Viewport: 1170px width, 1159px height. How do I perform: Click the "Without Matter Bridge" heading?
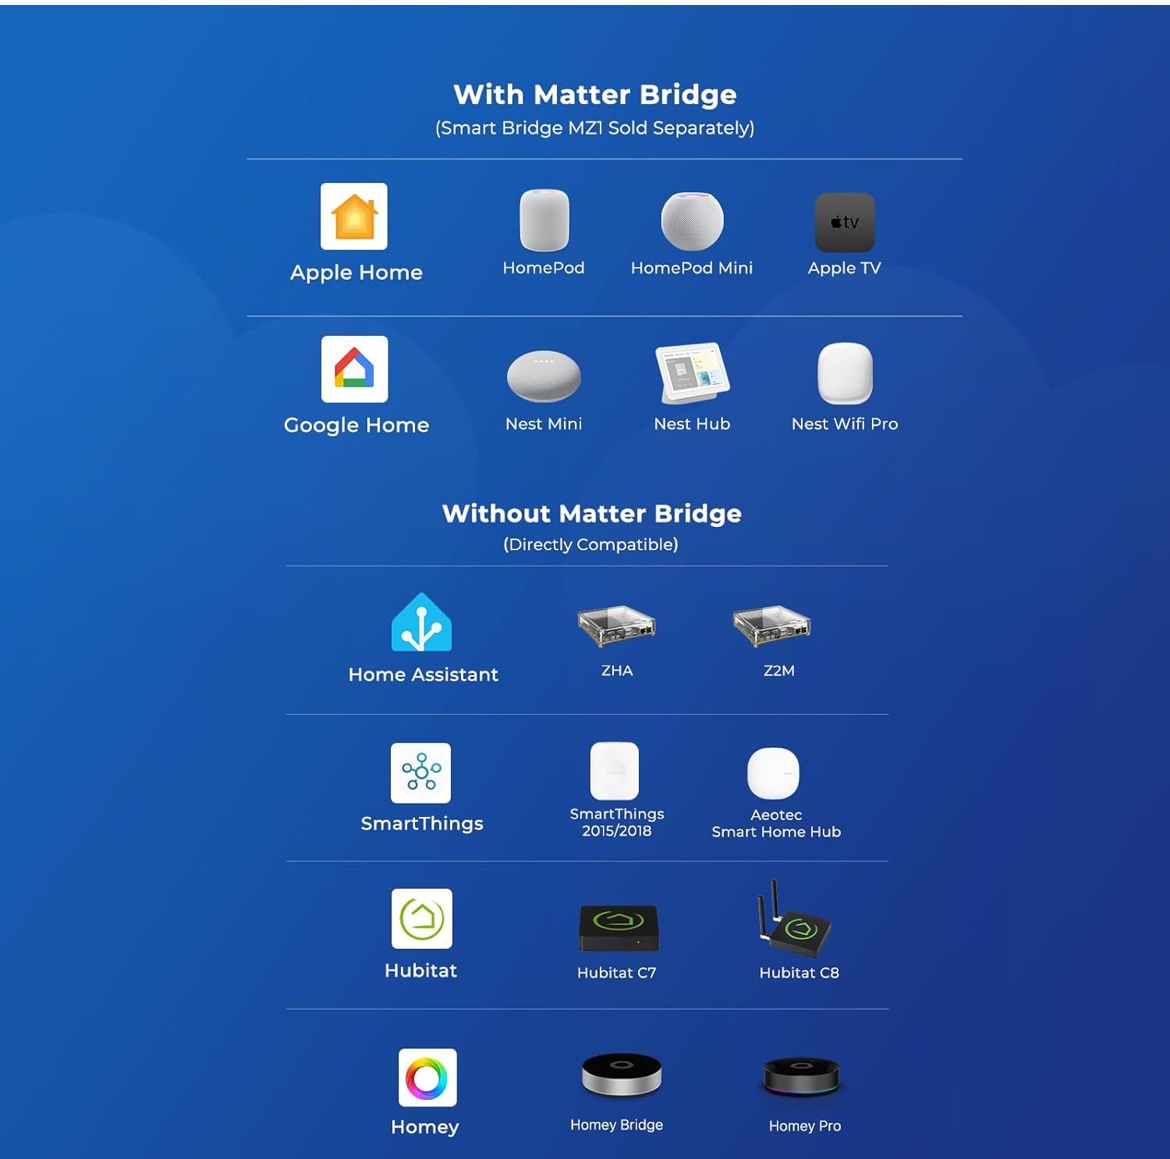[x=592, y=513]
